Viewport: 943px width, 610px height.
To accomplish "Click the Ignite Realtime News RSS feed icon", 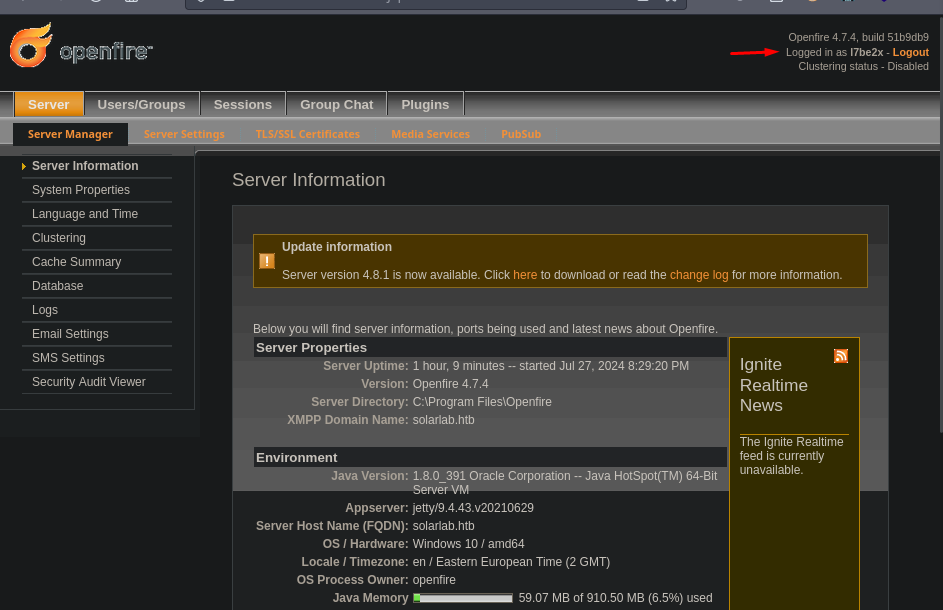I will pyautogui.click(x=841, y=356).
